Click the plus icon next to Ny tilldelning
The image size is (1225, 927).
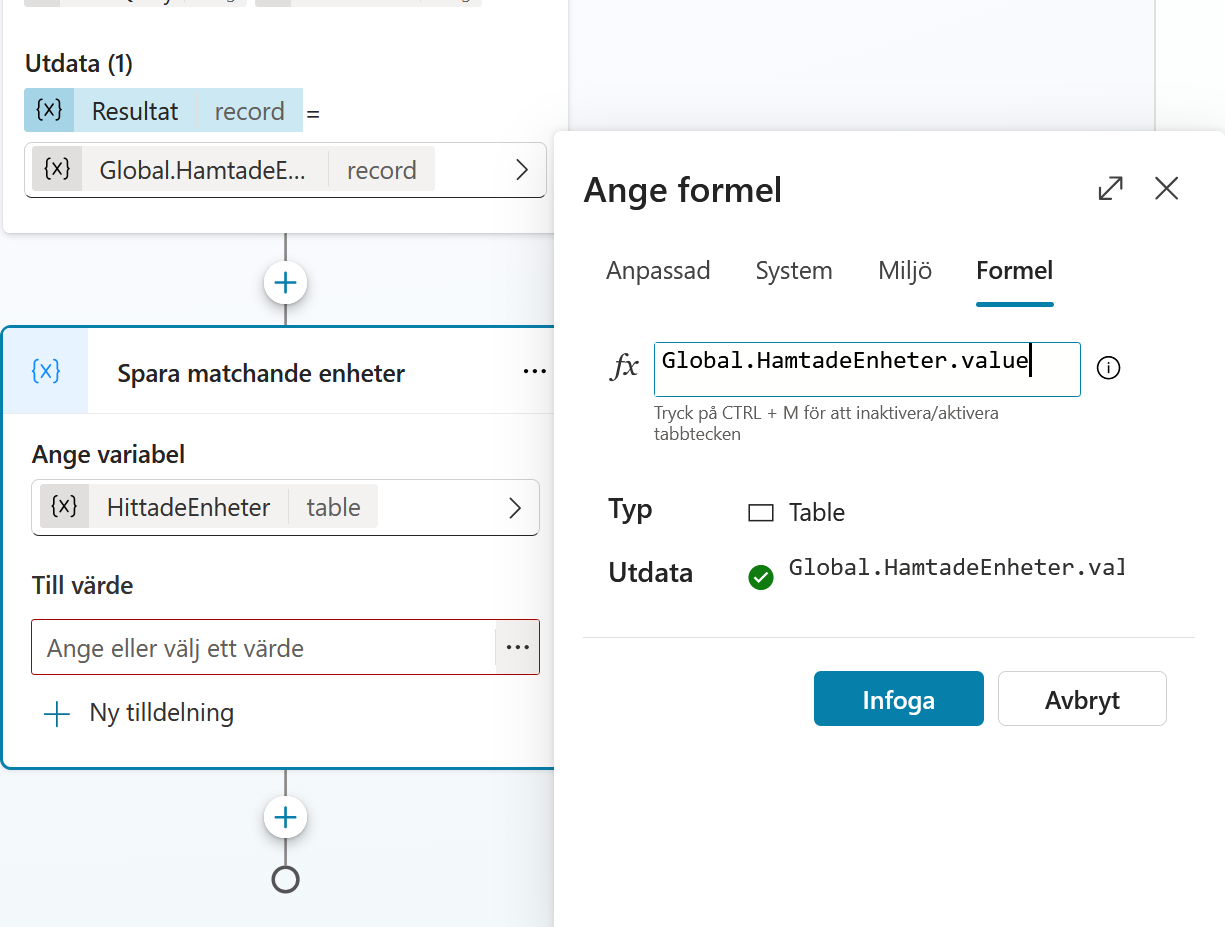click(x=57, y=714)
